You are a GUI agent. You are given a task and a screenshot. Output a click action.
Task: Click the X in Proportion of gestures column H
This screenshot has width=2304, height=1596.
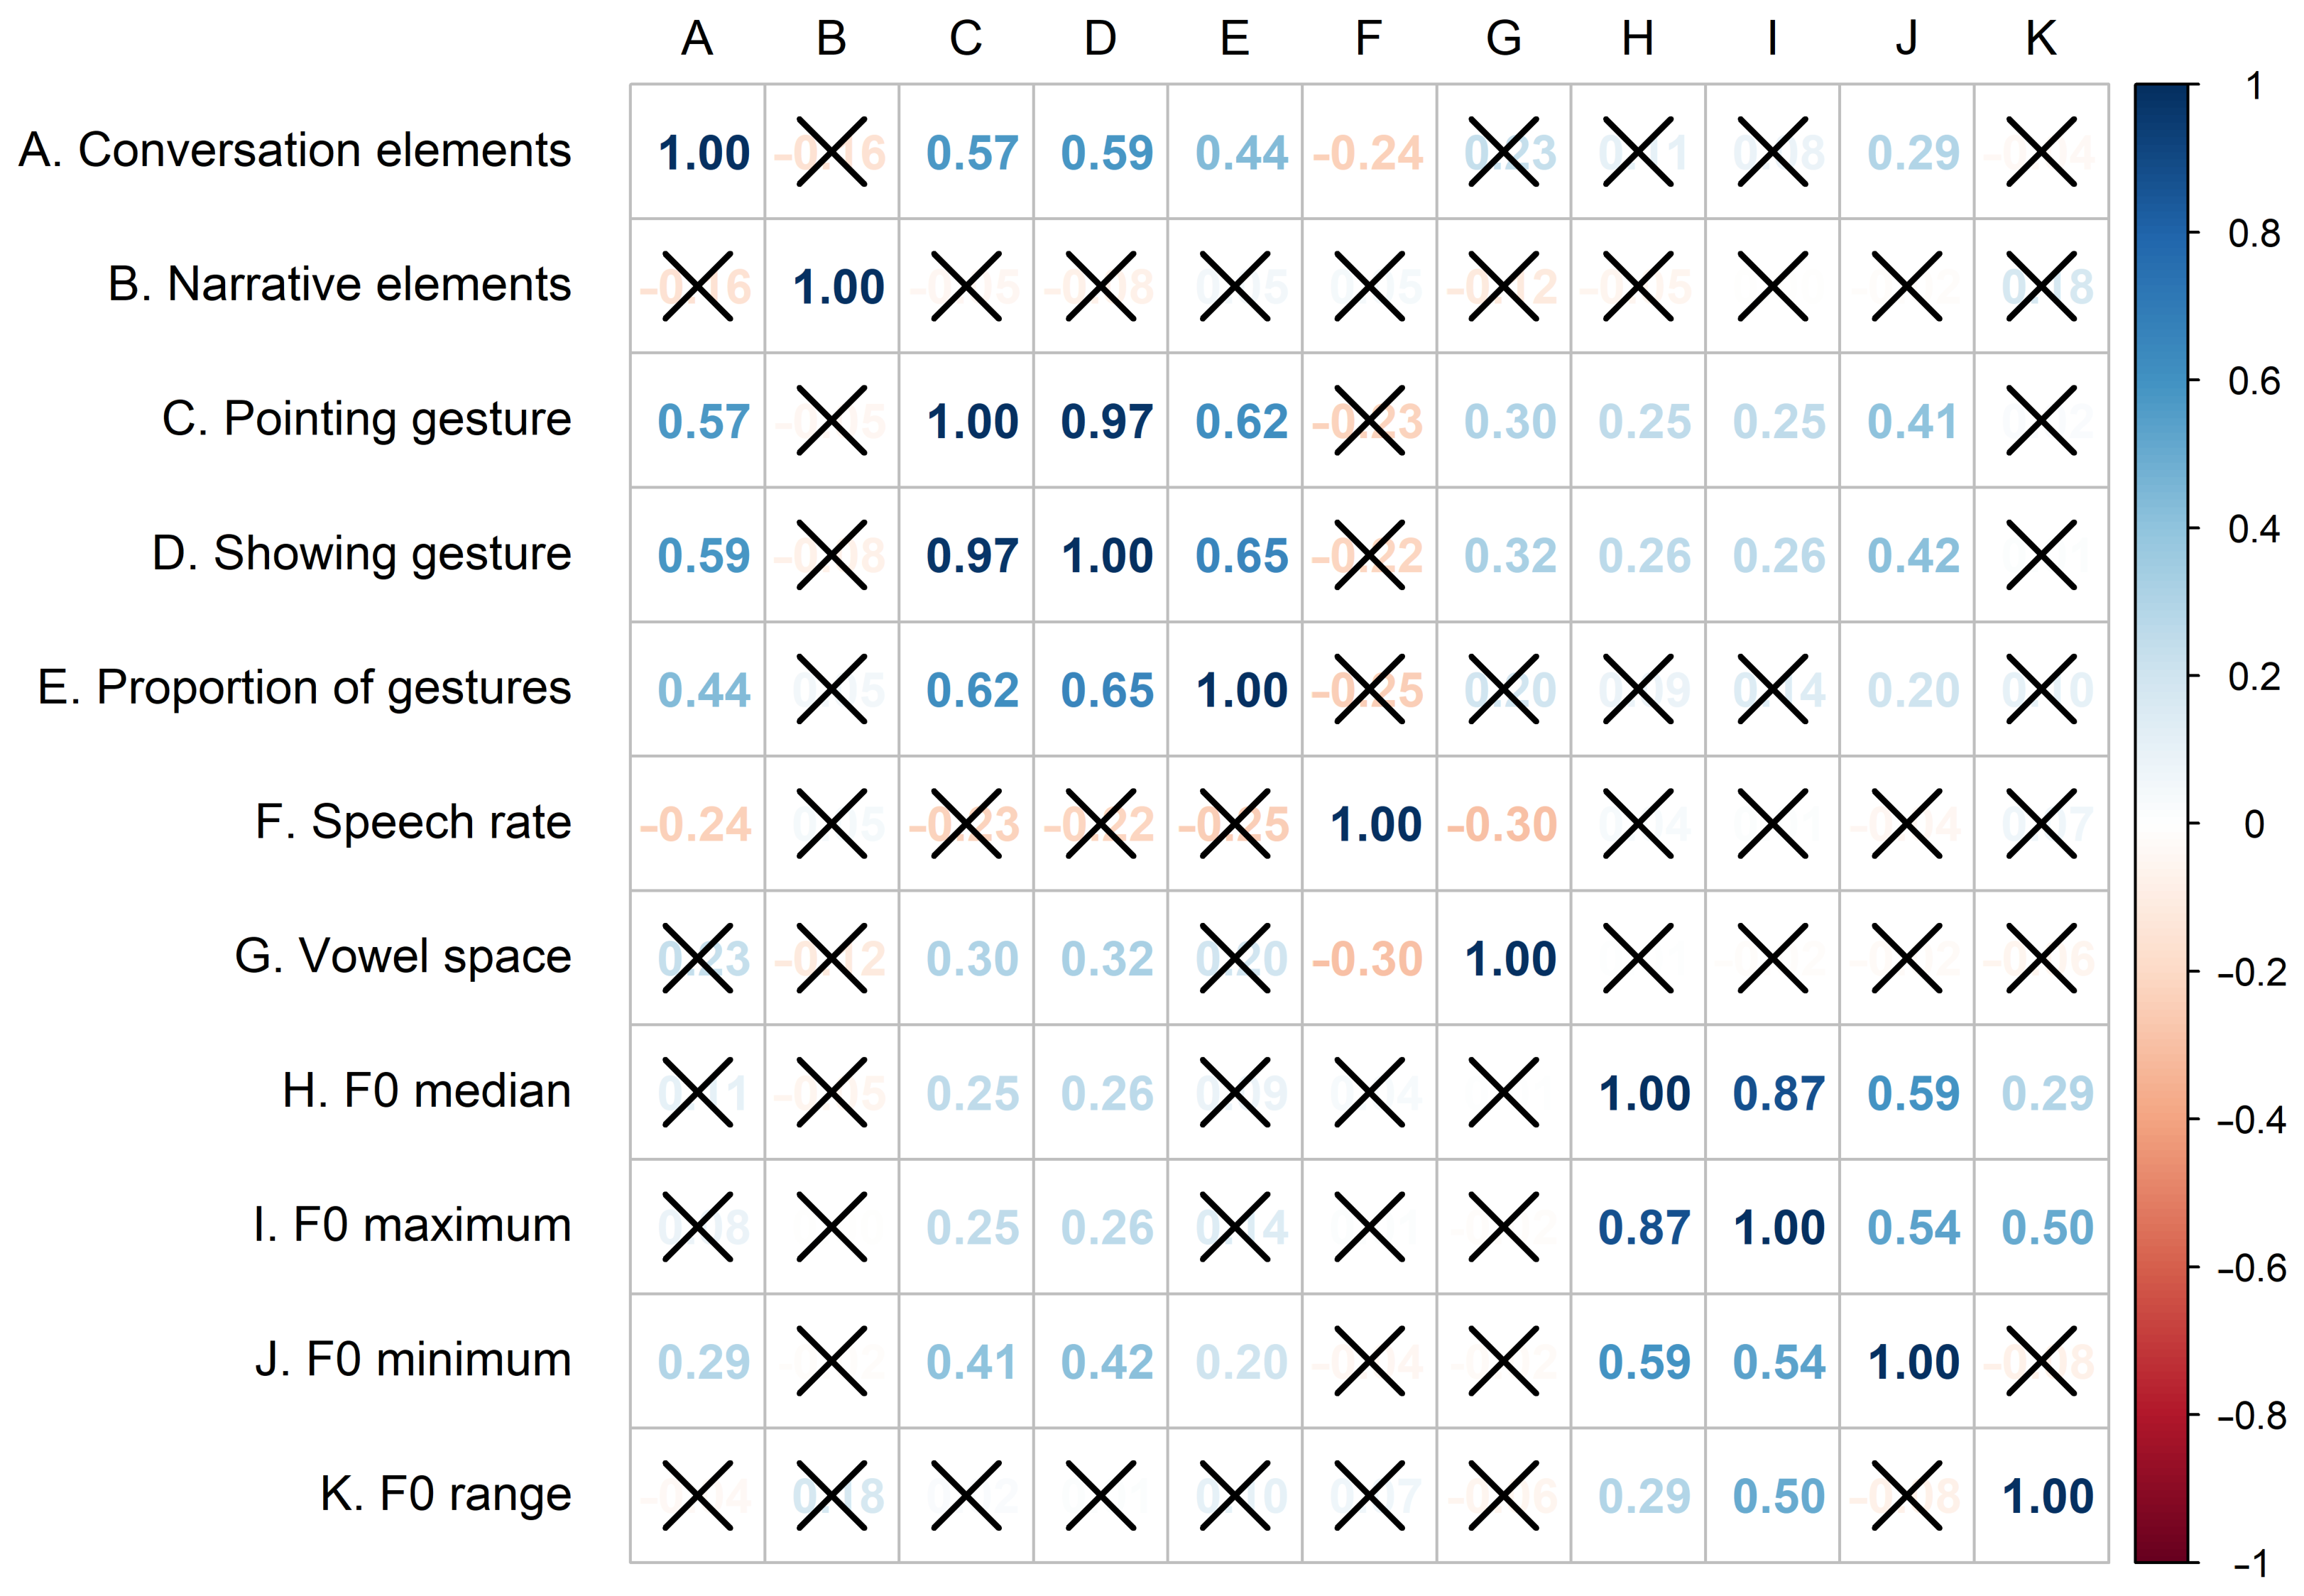coord(1638,689)
